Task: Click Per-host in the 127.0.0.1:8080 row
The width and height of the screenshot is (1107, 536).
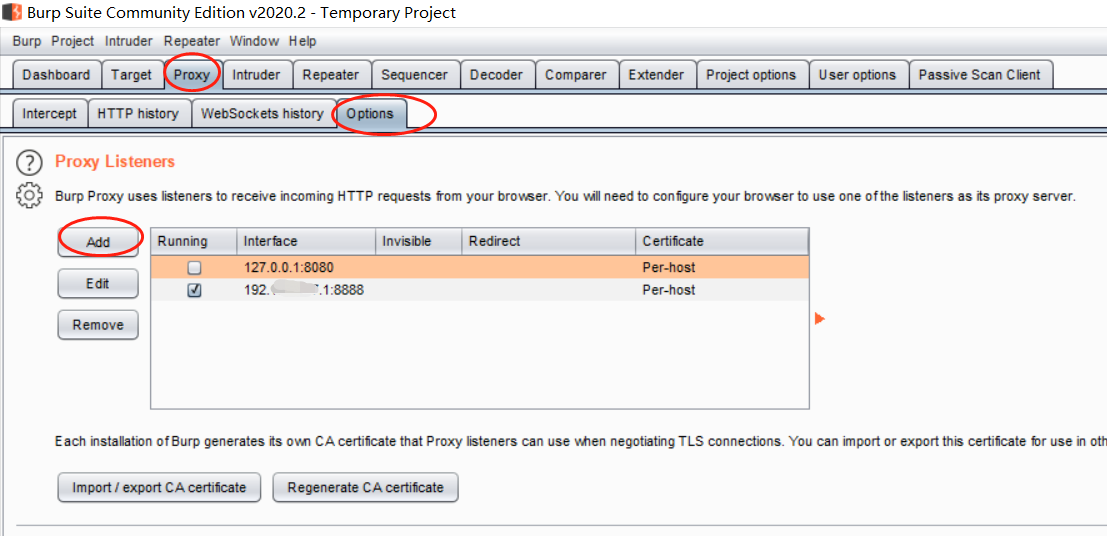Action: (x=669, y=268)
